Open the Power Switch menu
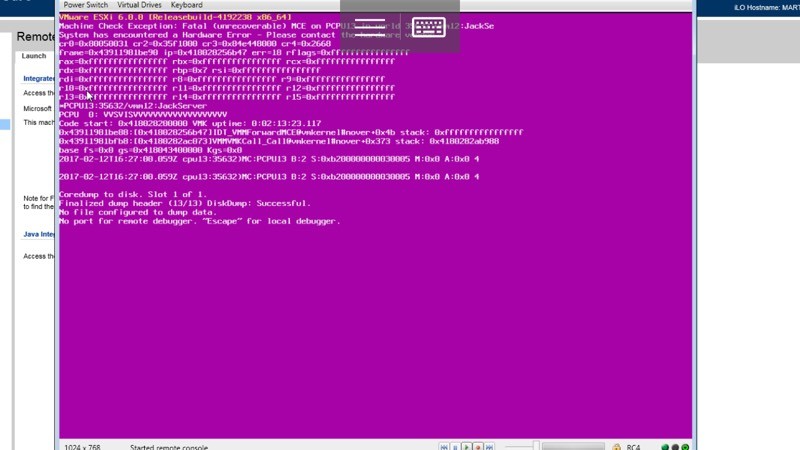This screenshot has height=450, width=800. coord(85,5)
